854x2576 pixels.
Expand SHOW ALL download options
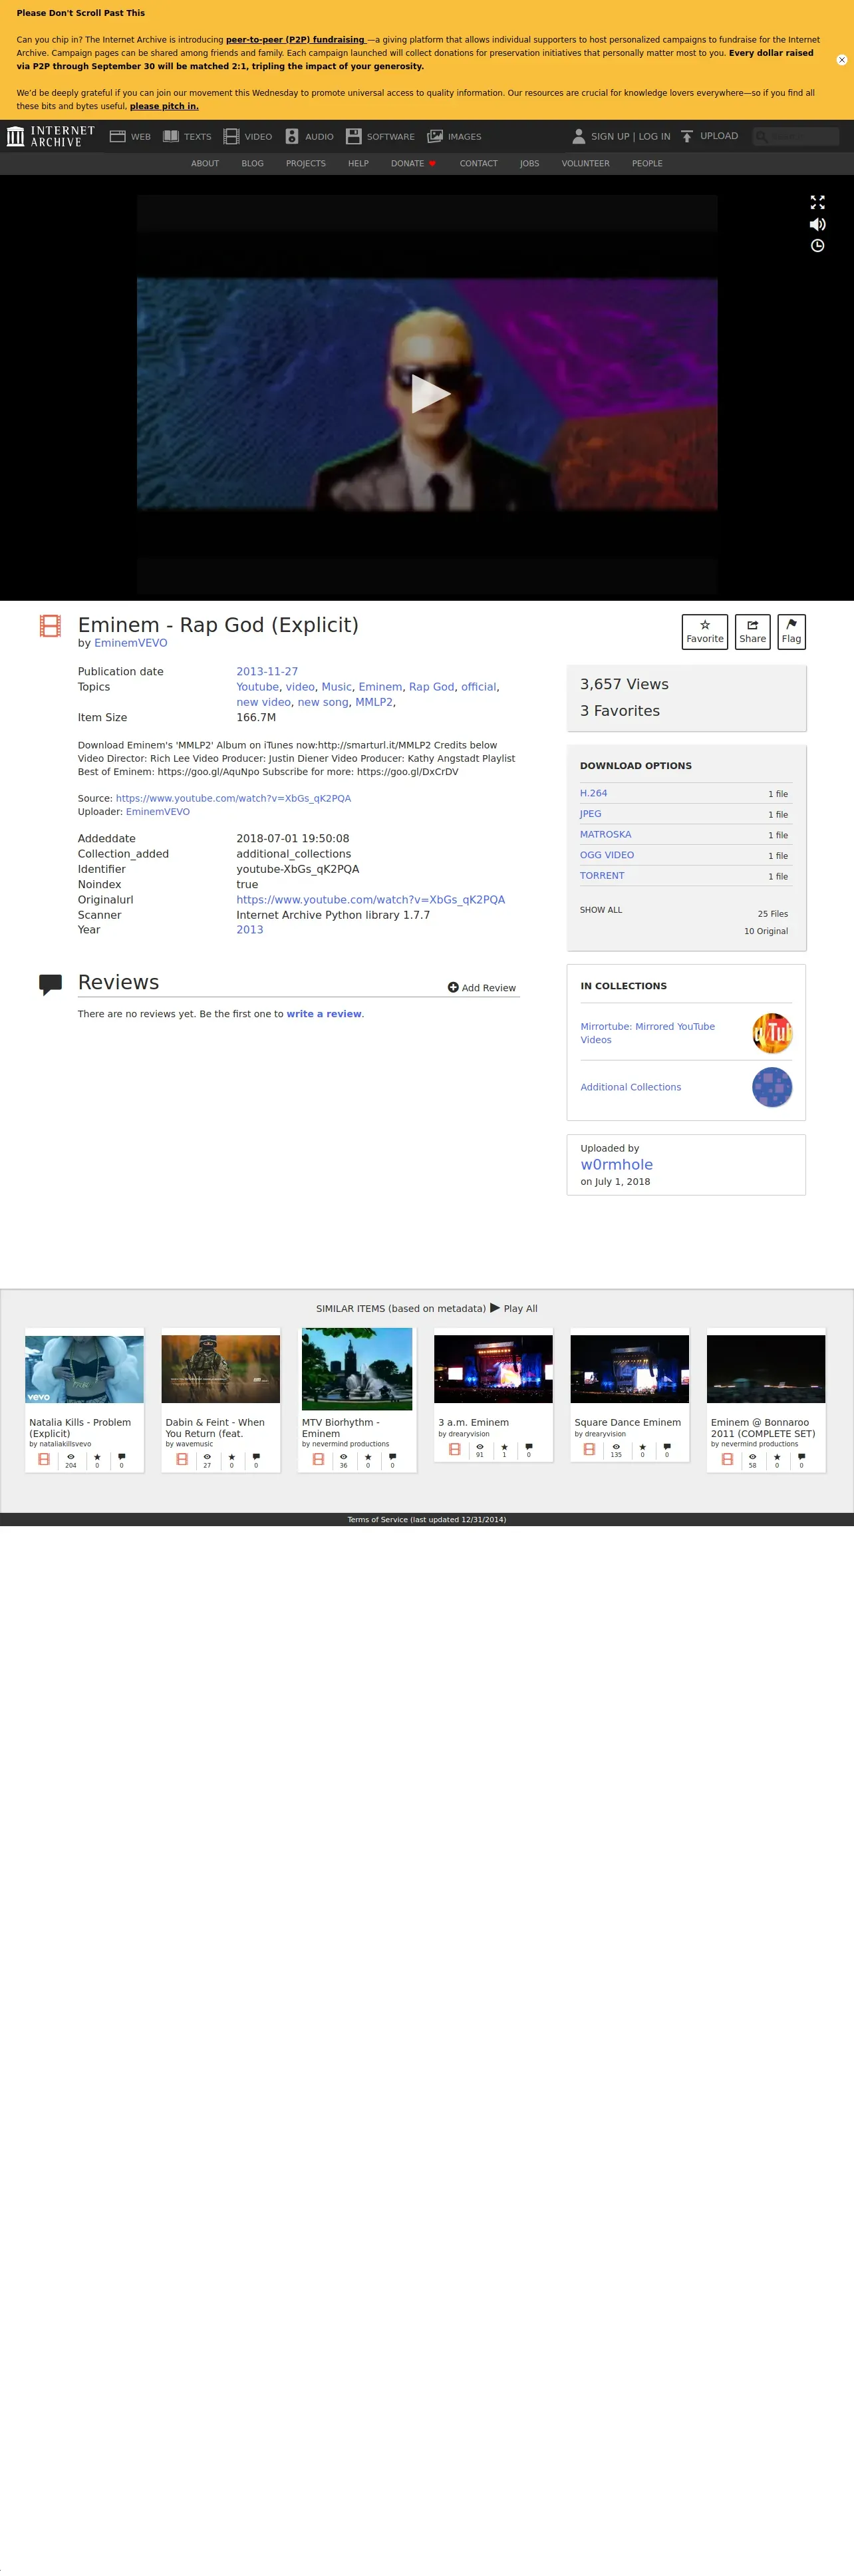point(601,910)
